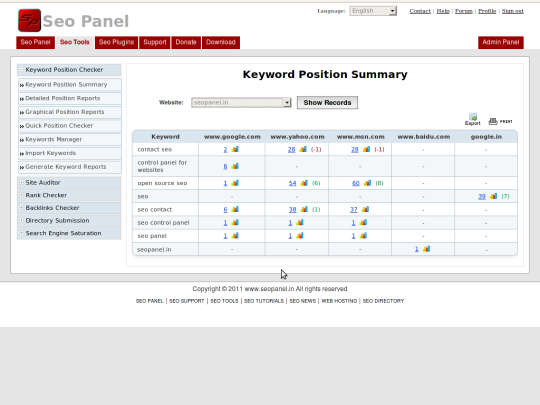Click the Show Records button
Image resolution: width=540 pixels, height=405 pixels.
coord(328,103)
